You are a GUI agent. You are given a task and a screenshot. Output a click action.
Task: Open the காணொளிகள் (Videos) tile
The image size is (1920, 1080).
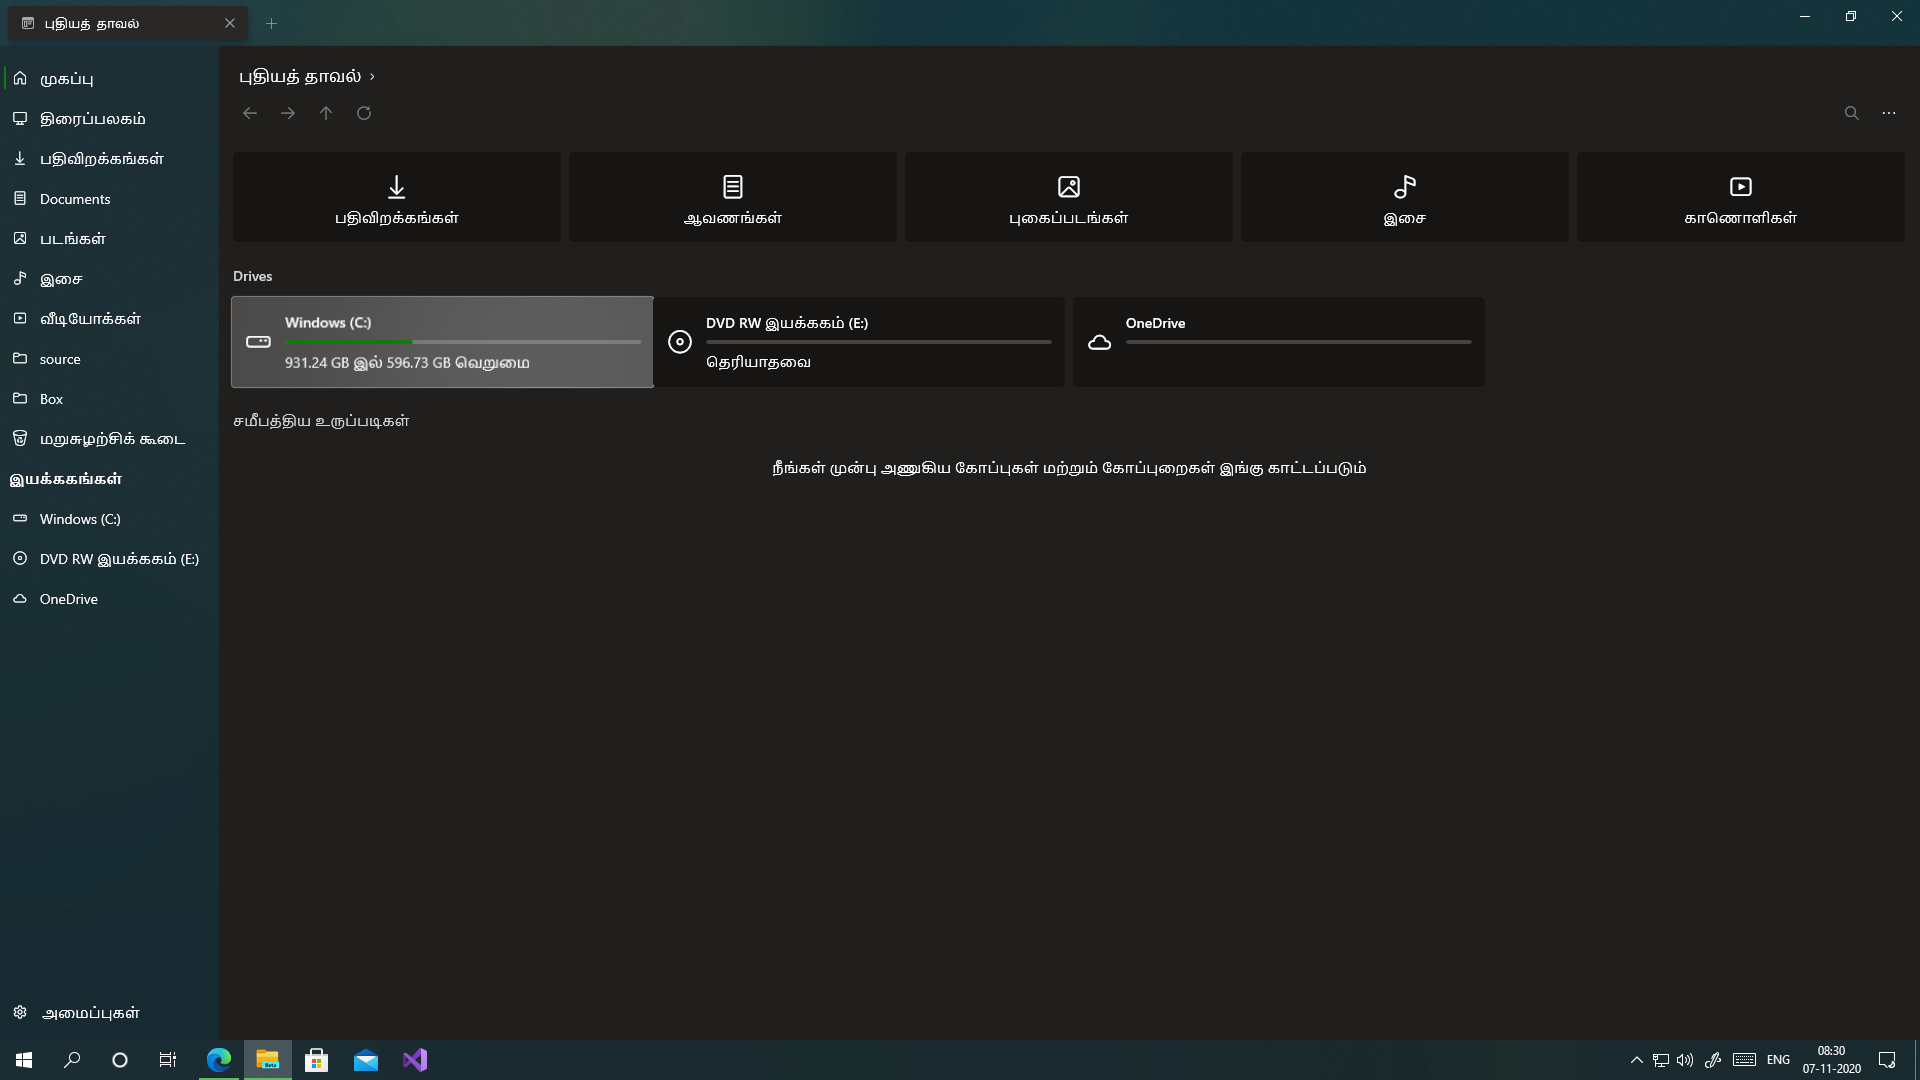[x=1740, y=197]
